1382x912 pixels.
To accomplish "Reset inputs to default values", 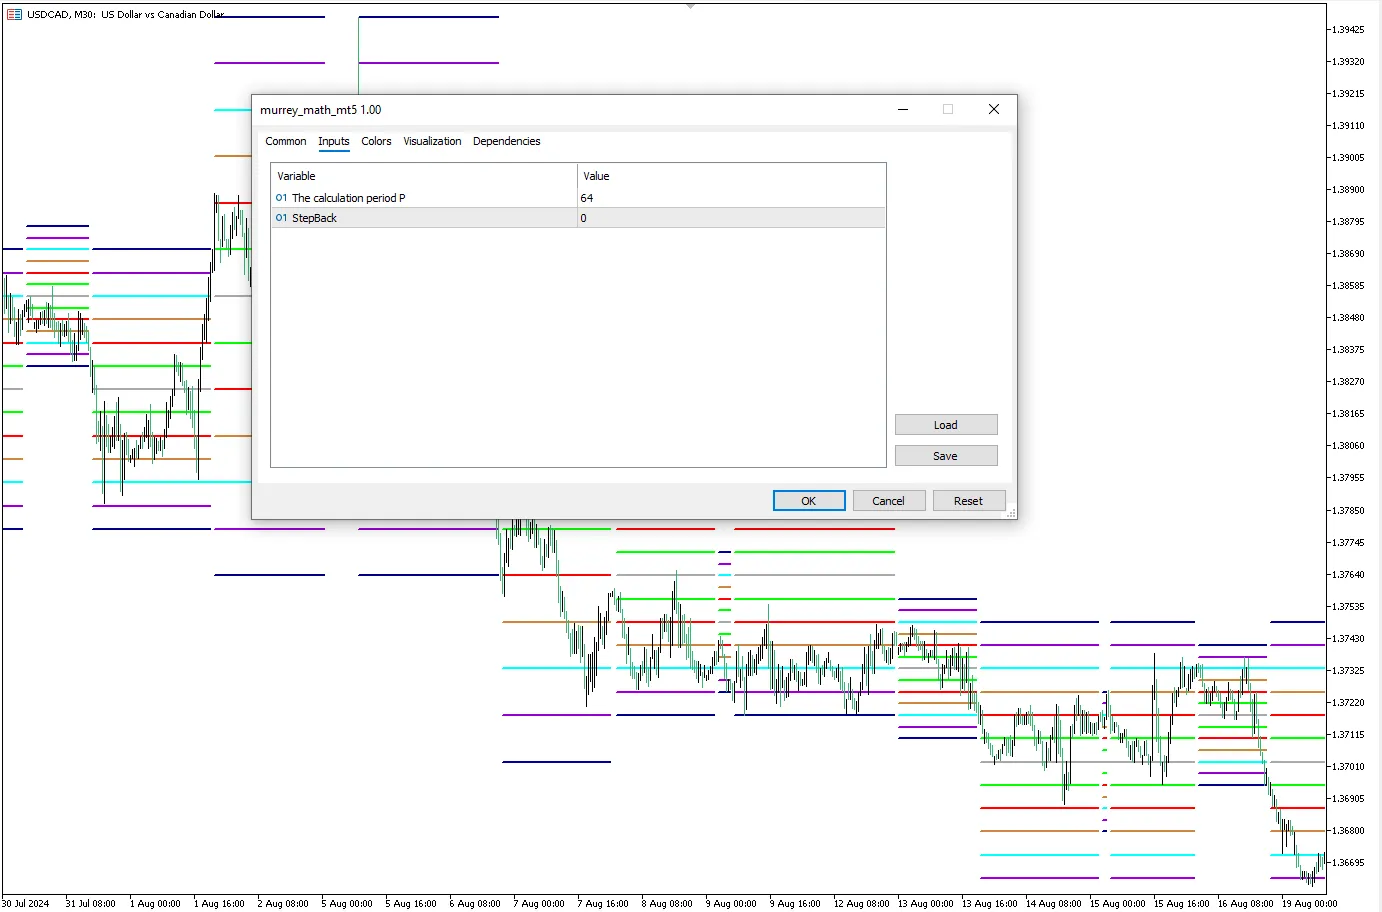I will pos(967,501).
